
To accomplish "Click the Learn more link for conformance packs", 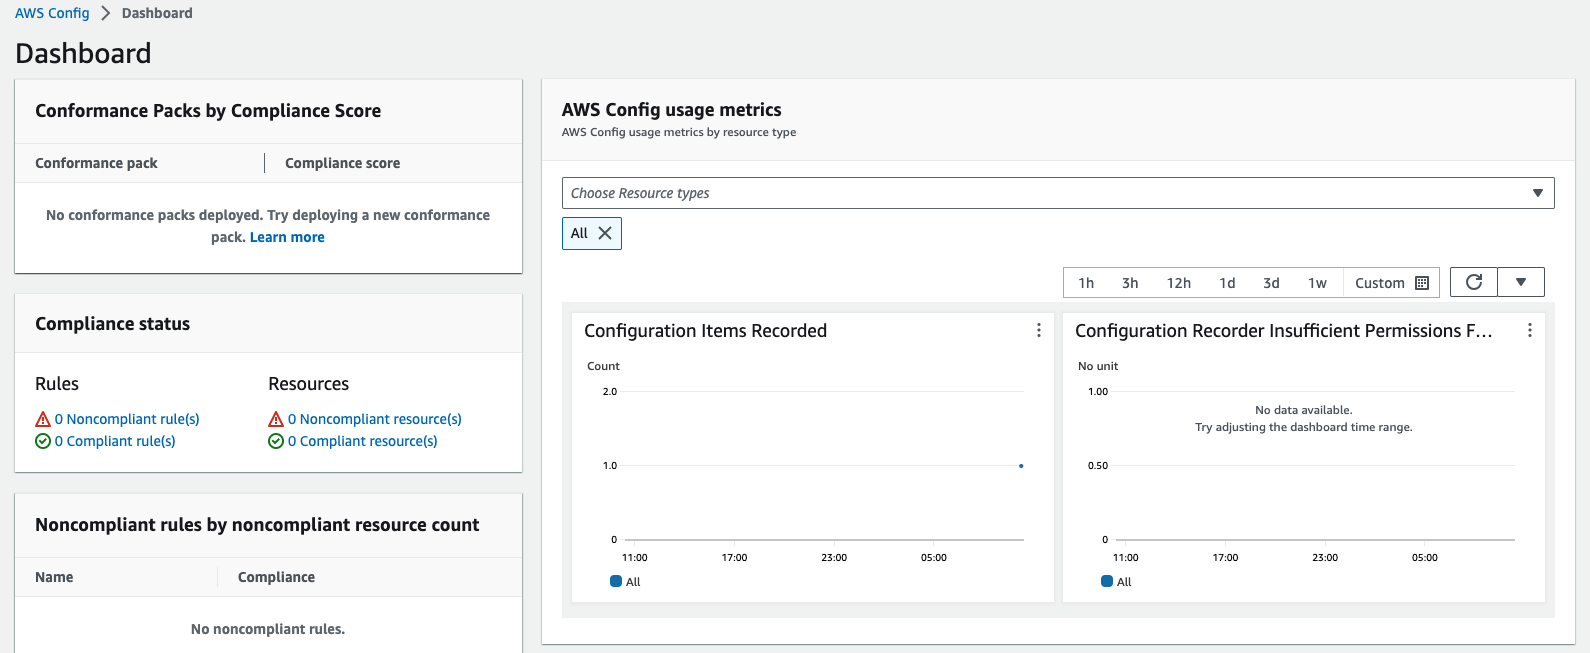I will pyautogui.click(x=287, y=237).
